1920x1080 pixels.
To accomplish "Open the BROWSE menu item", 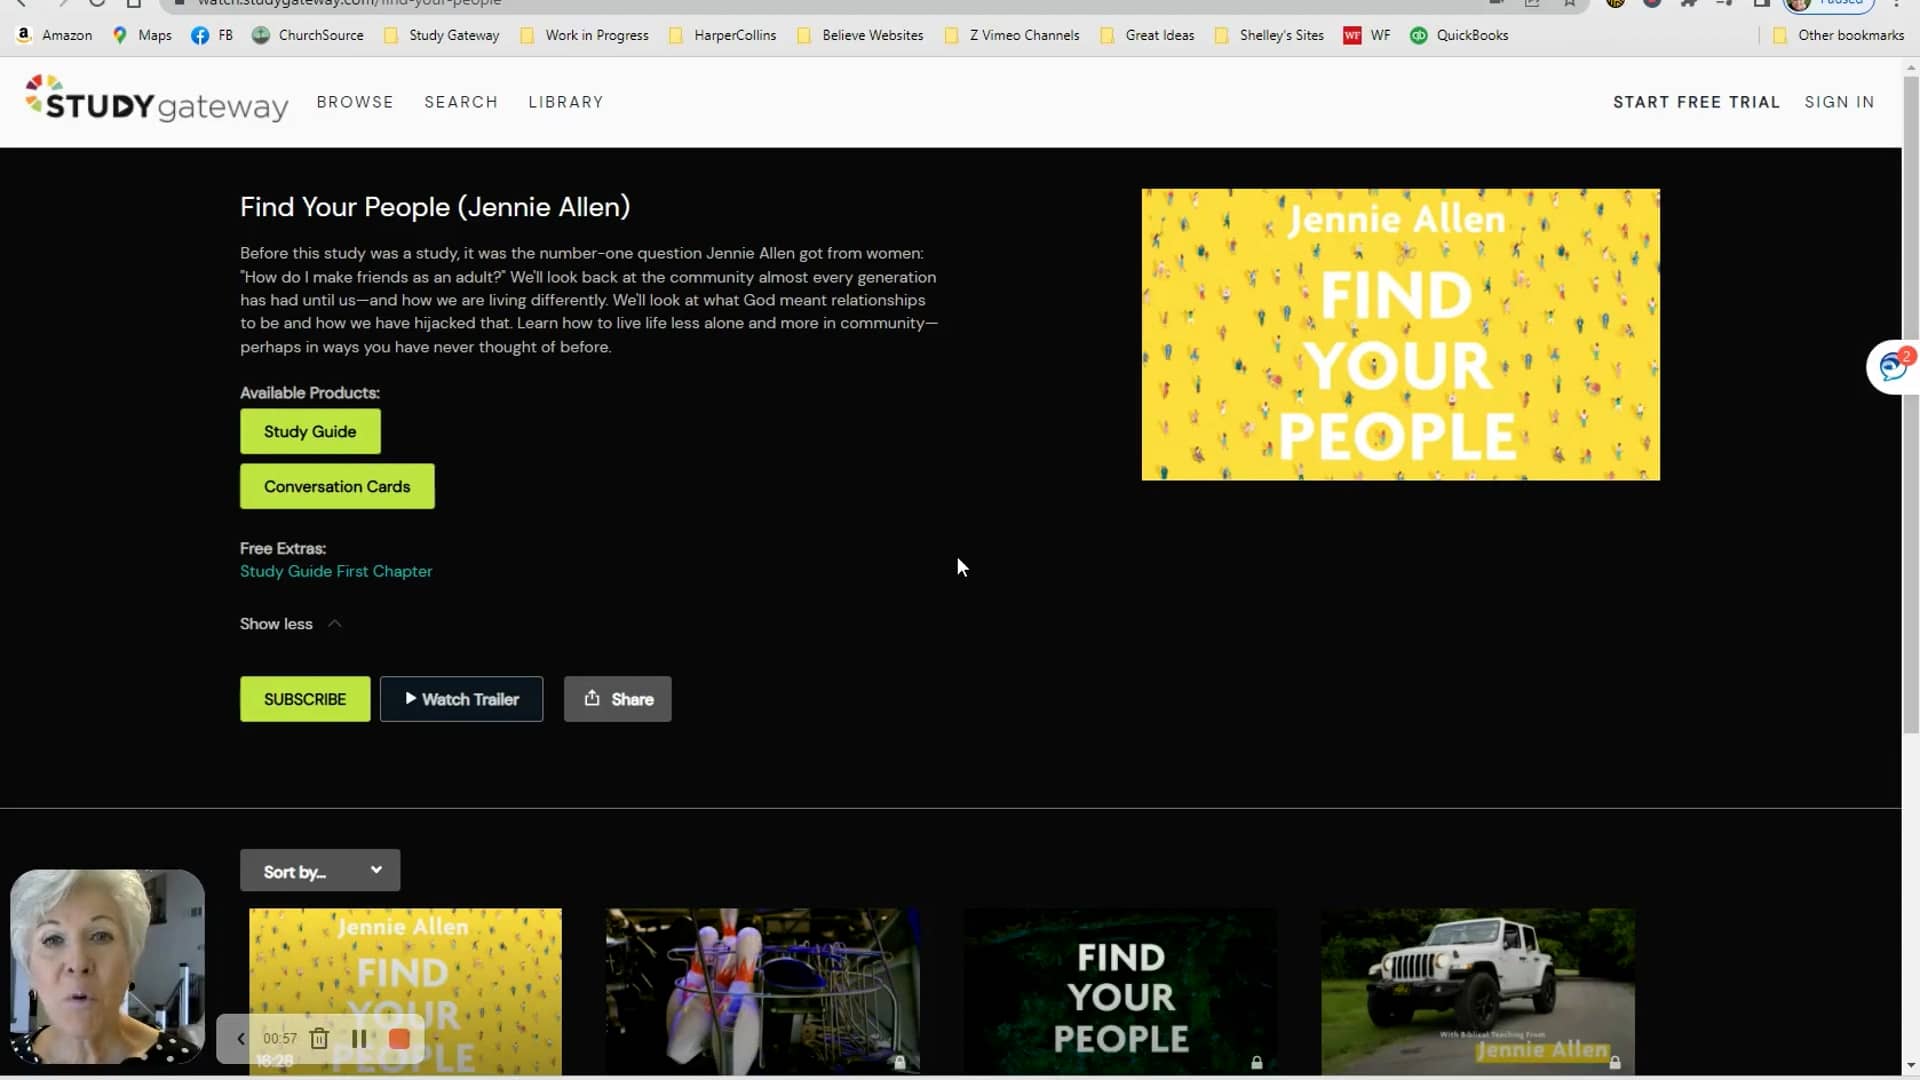I will [355, 102].
